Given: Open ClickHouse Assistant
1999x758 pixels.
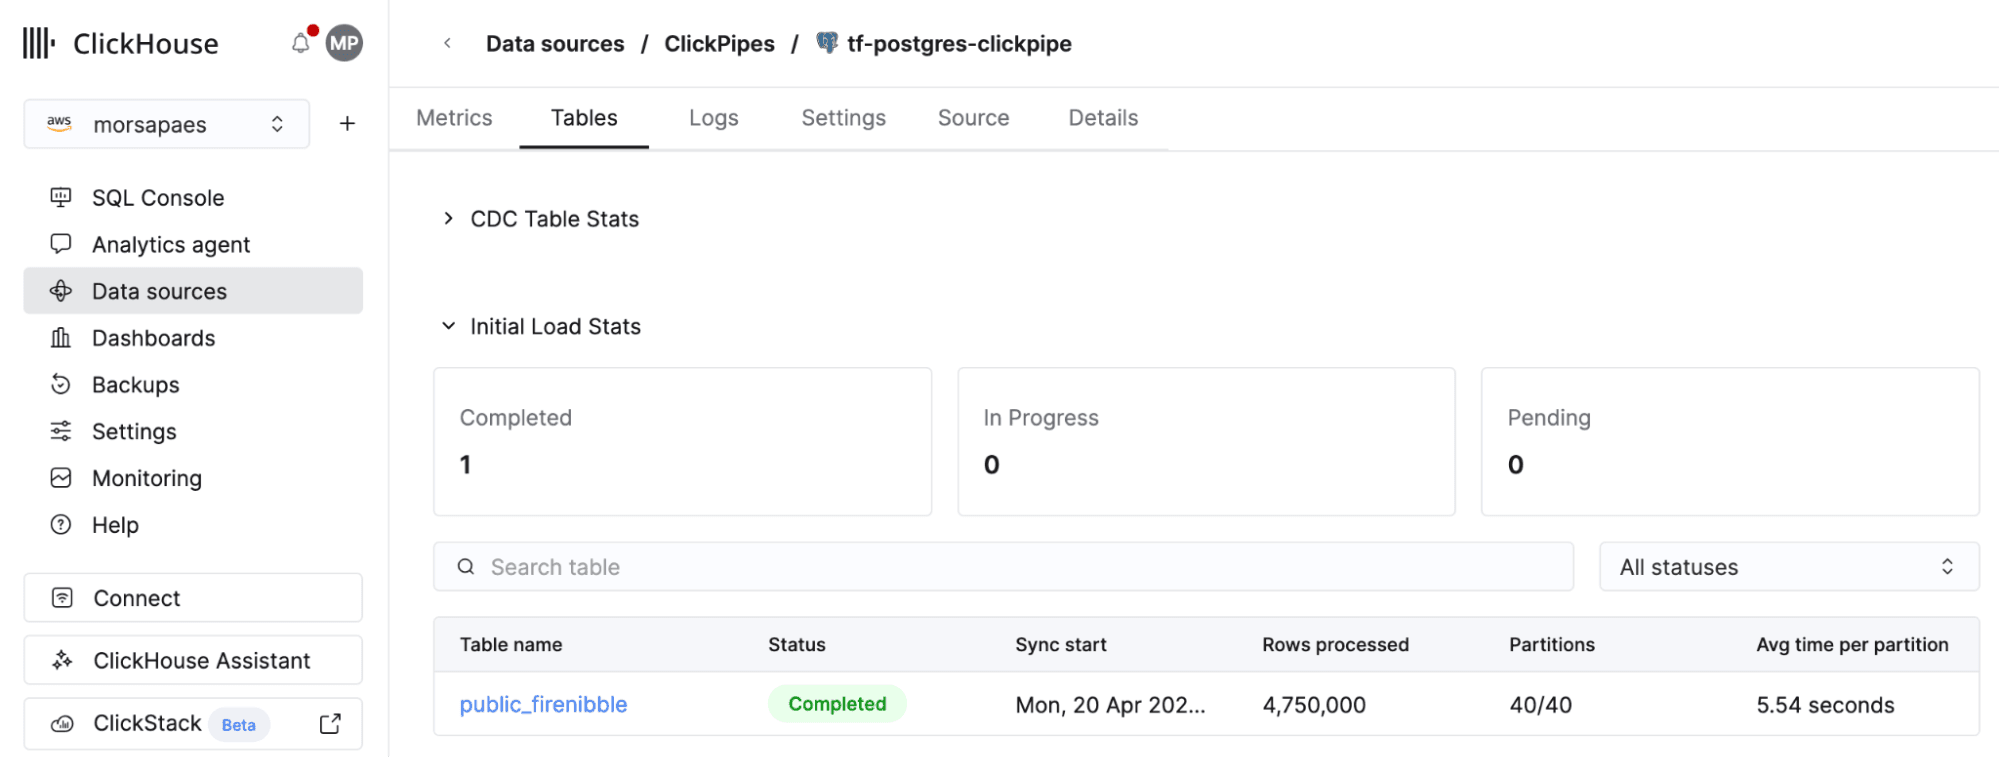Looking at the screenshot, I should click(x=193, y=661).
